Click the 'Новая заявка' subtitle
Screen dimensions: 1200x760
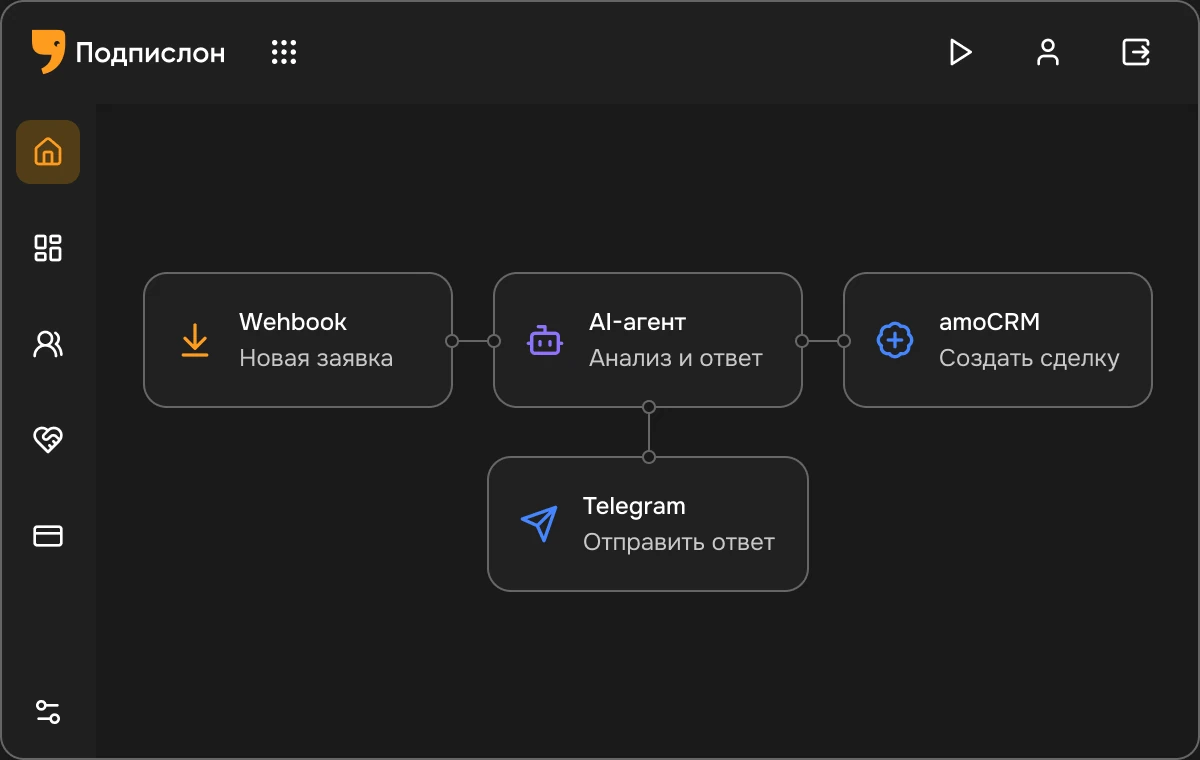[316, 358]
